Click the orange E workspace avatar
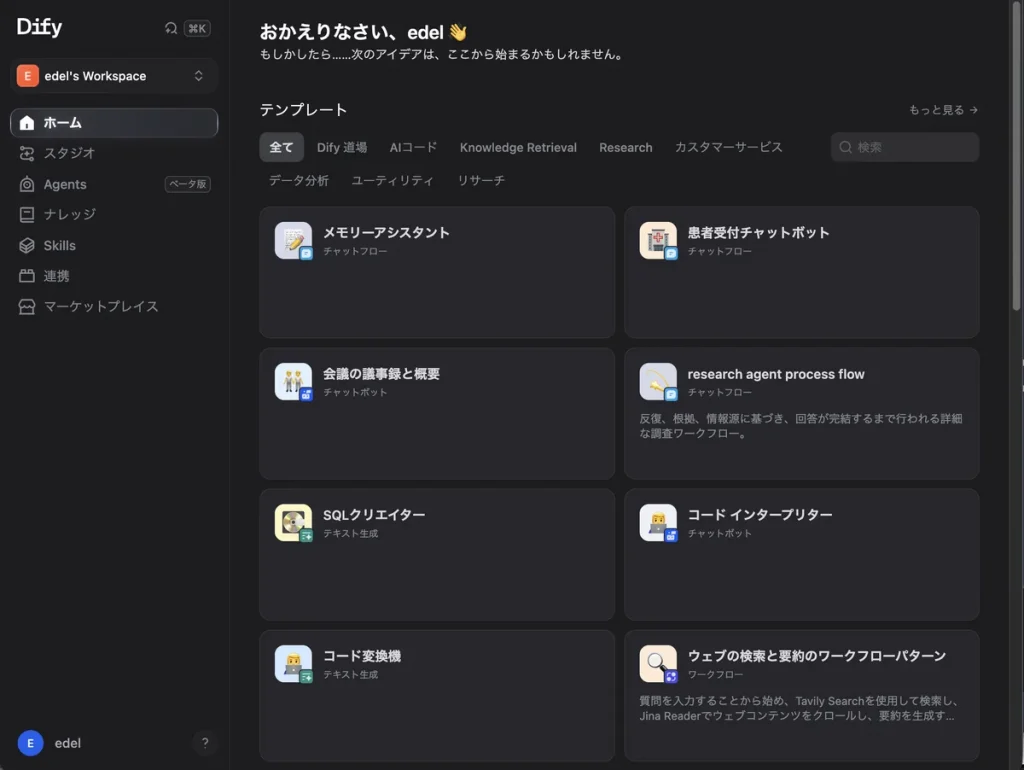Image resolution: width=1024 pixels, height=770 pixels. click(x=27, y=76)
